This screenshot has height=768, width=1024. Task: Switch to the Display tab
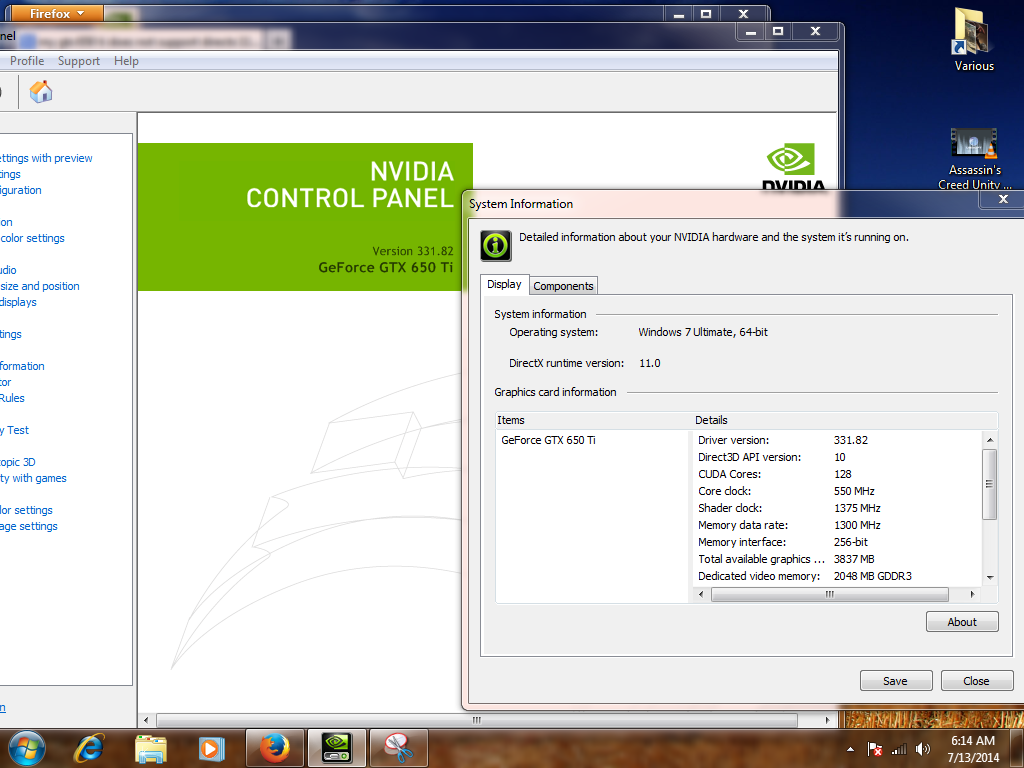504,284
